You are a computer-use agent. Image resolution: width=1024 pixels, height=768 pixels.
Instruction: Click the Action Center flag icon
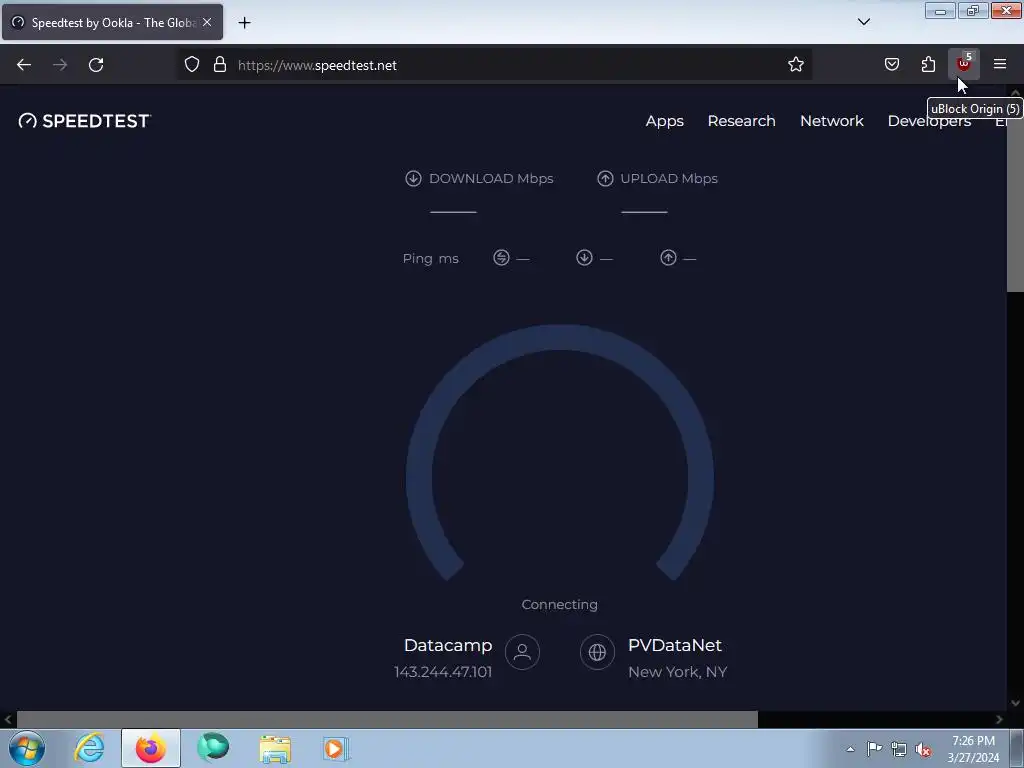click(874, 749)
